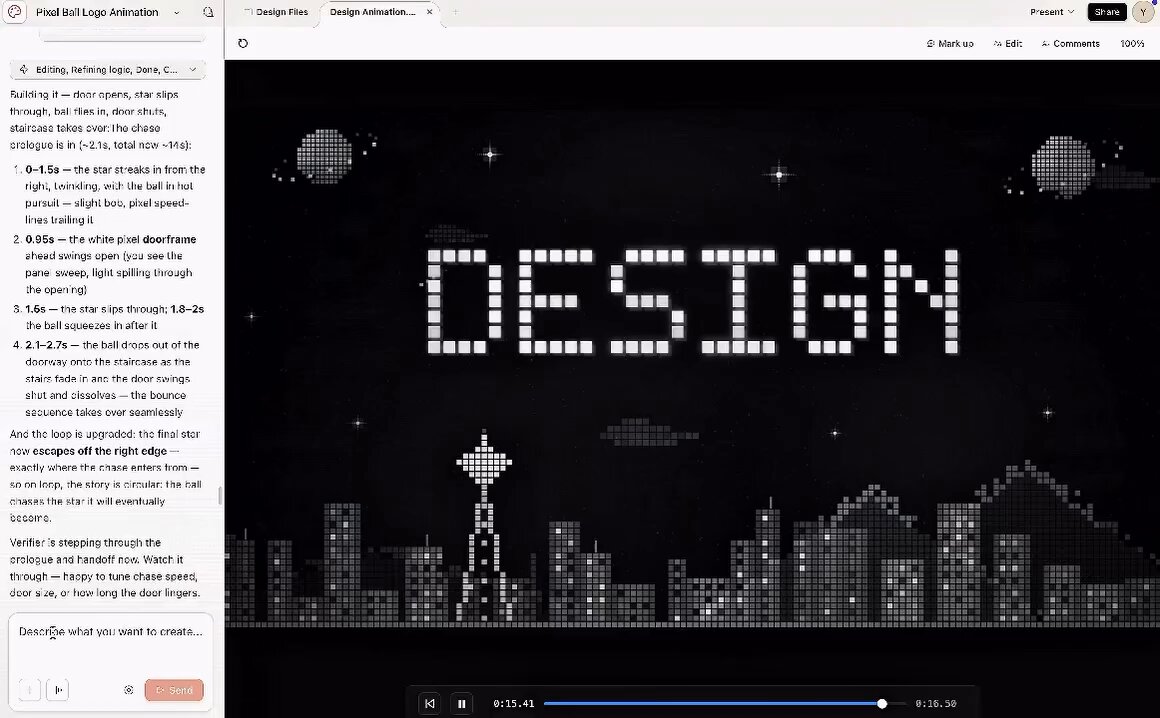Open the palette app logo icon
Image resolution: width=1160 pixels, height=718 pixels.
pyautogui.click(x=15, y=12)
